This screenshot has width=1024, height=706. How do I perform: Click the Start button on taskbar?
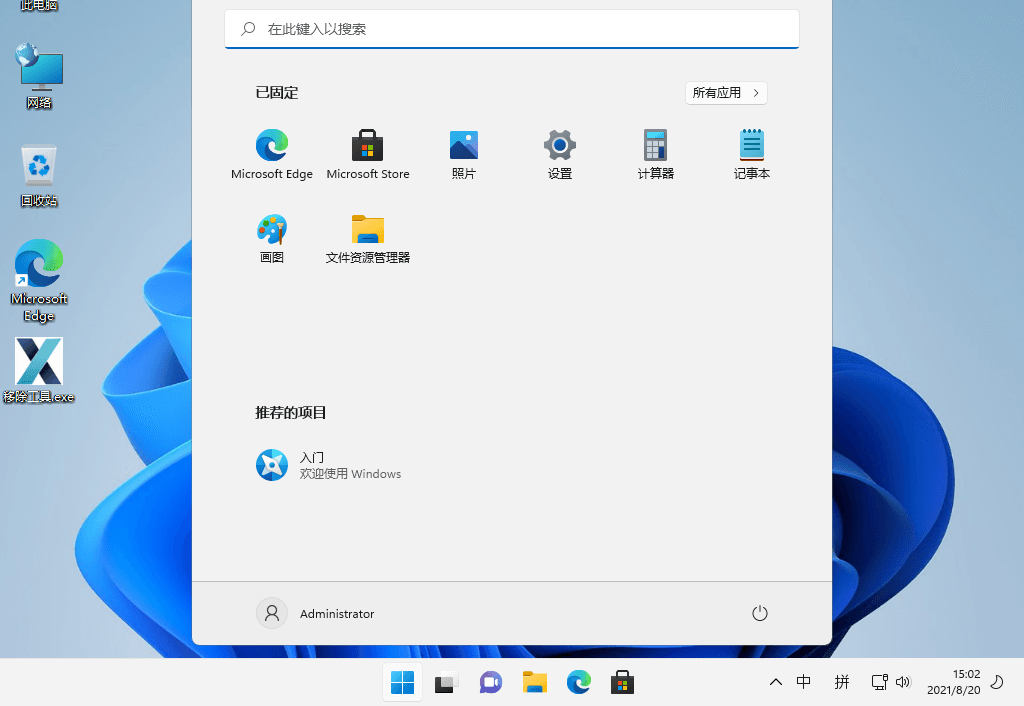point(402,682)
